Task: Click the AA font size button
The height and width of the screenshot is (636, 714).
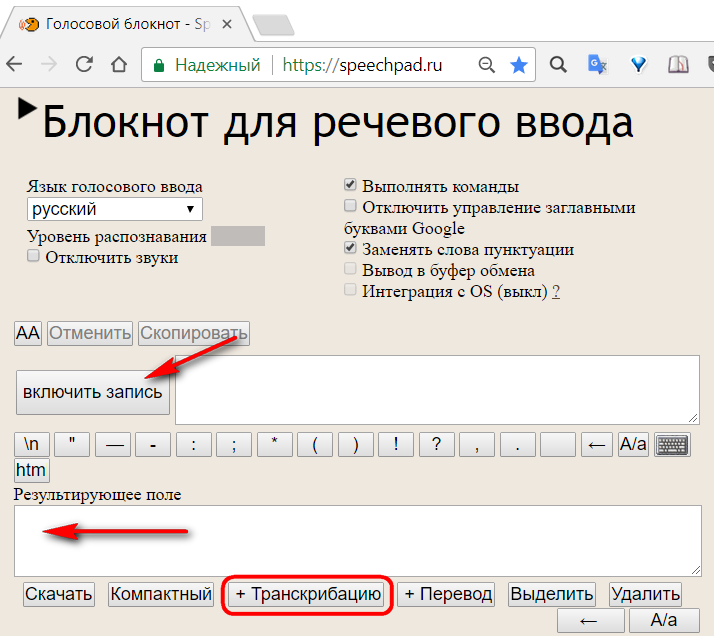Action: coord(28,333)
